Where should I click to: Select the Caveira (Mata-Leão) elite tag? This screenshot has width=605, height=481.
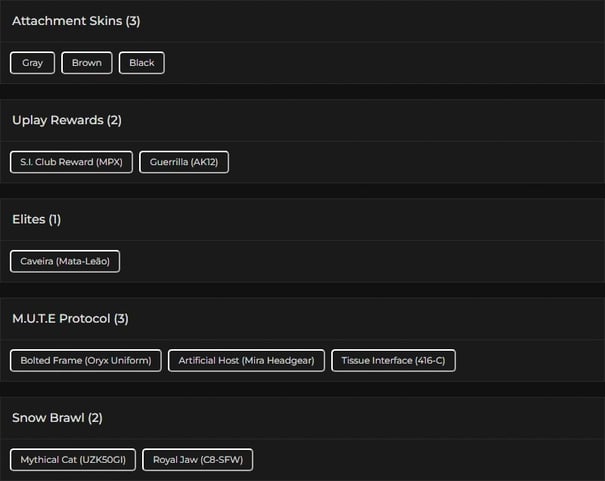(65, 261)
